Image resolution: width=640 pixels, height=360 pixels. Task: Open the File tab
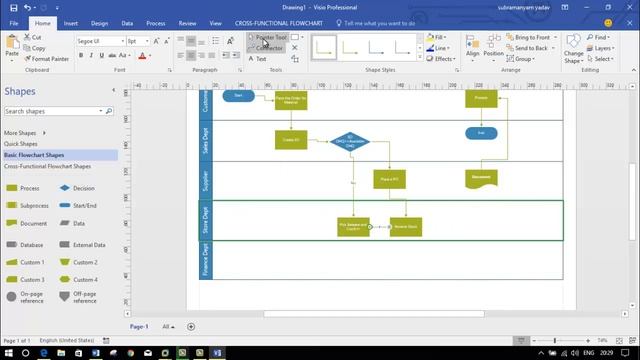(x=14, y=23)
